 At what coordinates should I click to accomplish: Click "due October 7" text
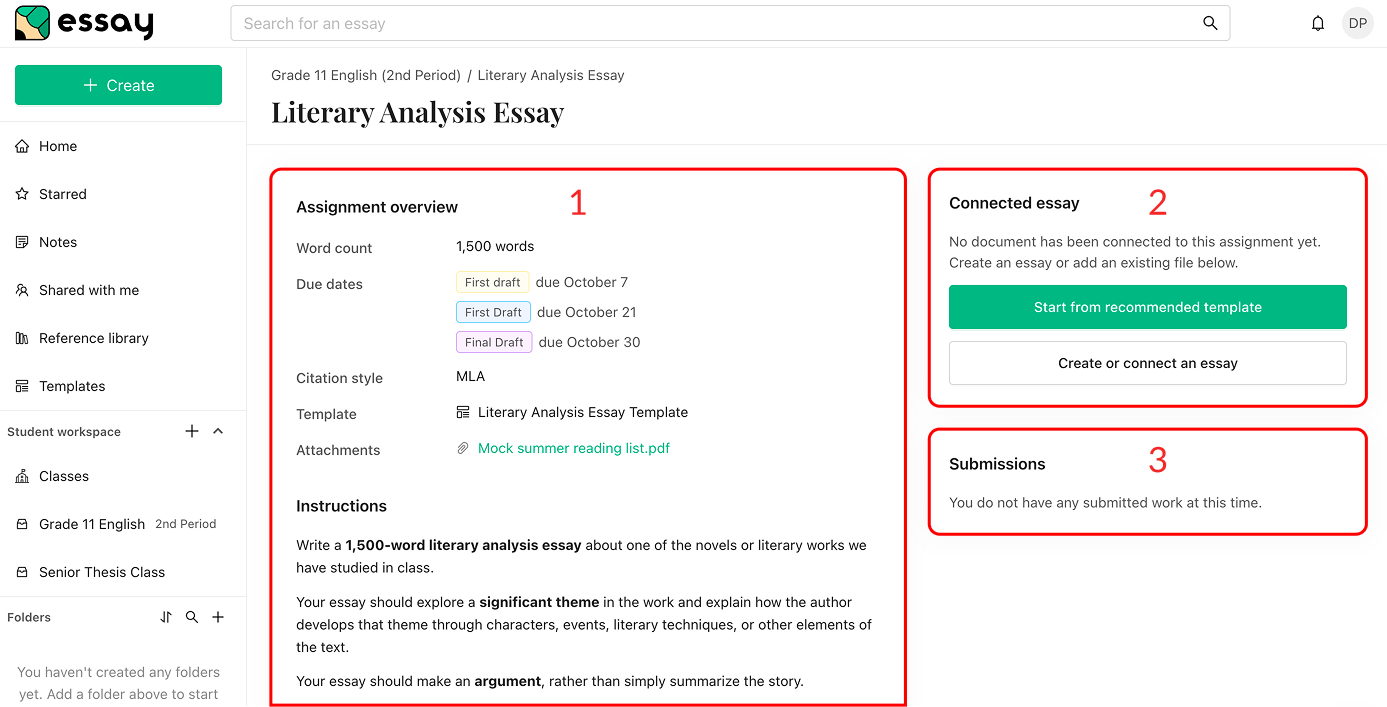click(582, 282)
